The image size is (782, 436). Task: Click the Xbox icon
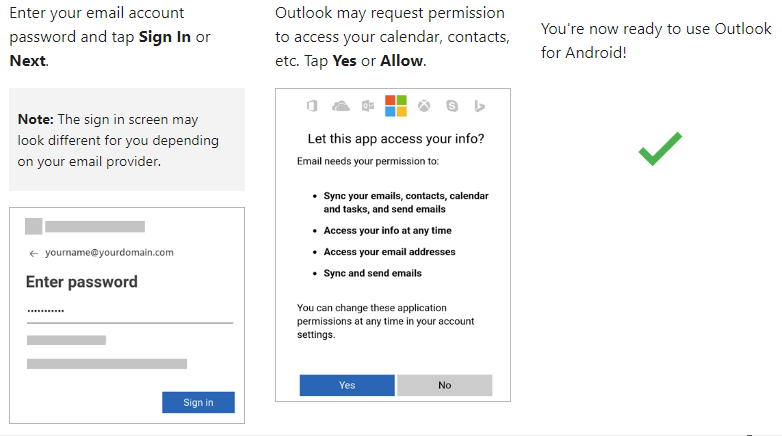coord(424,106)
